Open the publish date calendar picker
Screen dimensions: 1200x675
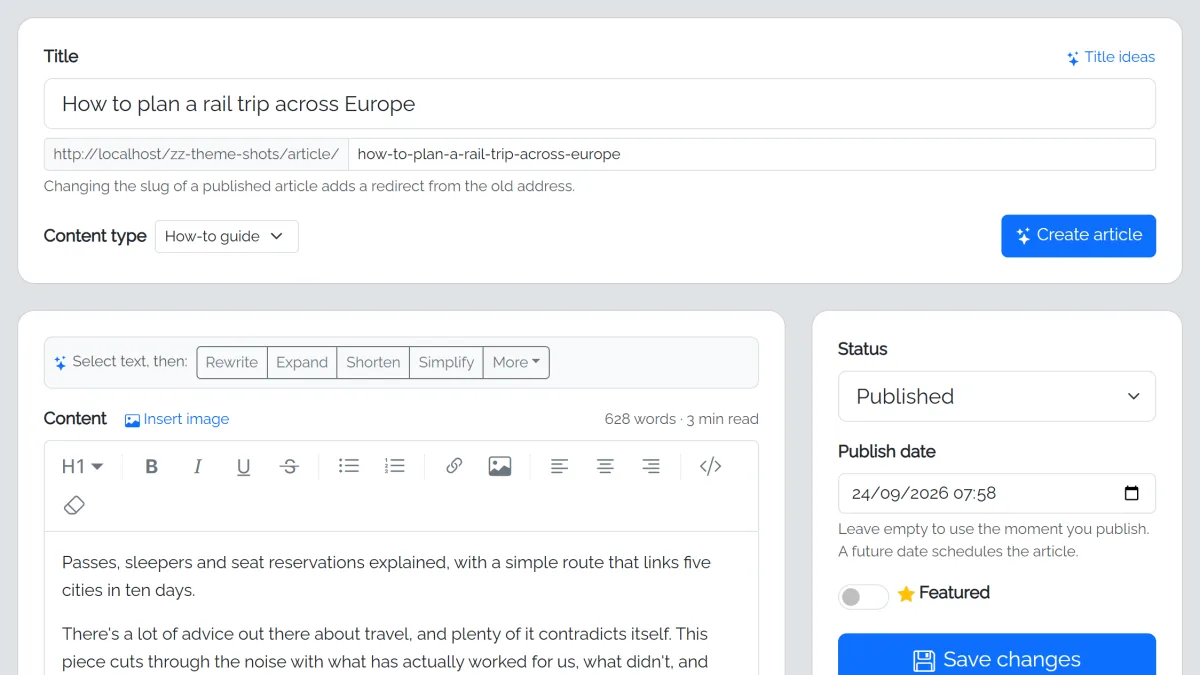pyautogui.click(x=1132, y=493)
